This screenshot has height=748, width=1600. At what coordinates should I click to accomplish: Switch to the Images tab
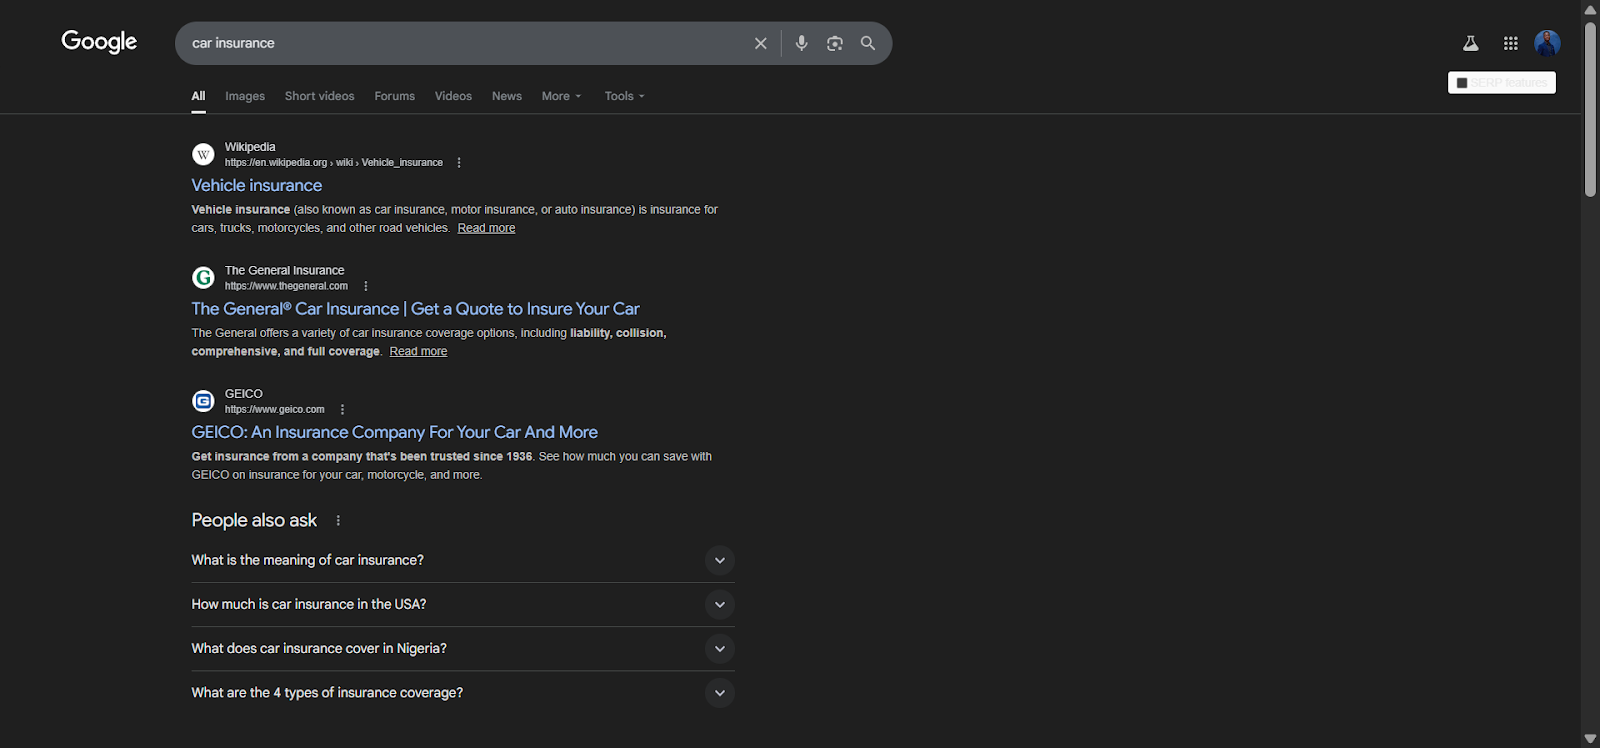[x=245, y=96]
